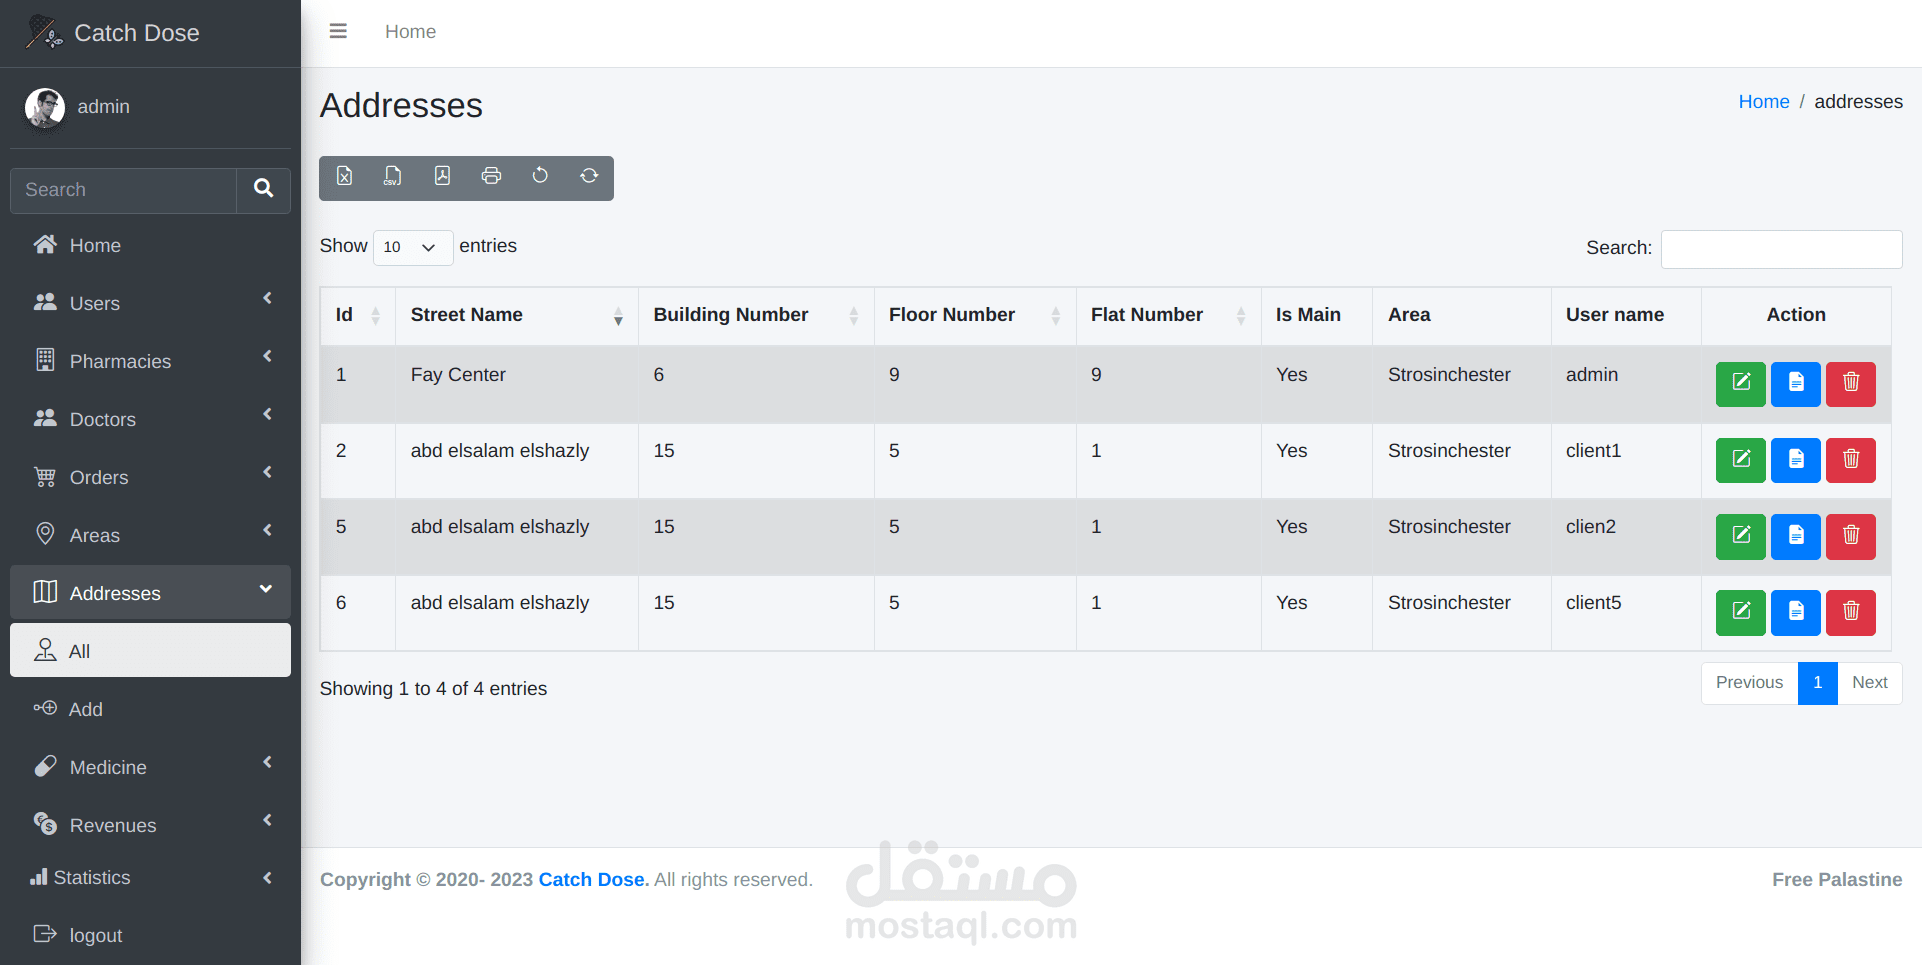Follow the Home breadcrumb link

1763,102
